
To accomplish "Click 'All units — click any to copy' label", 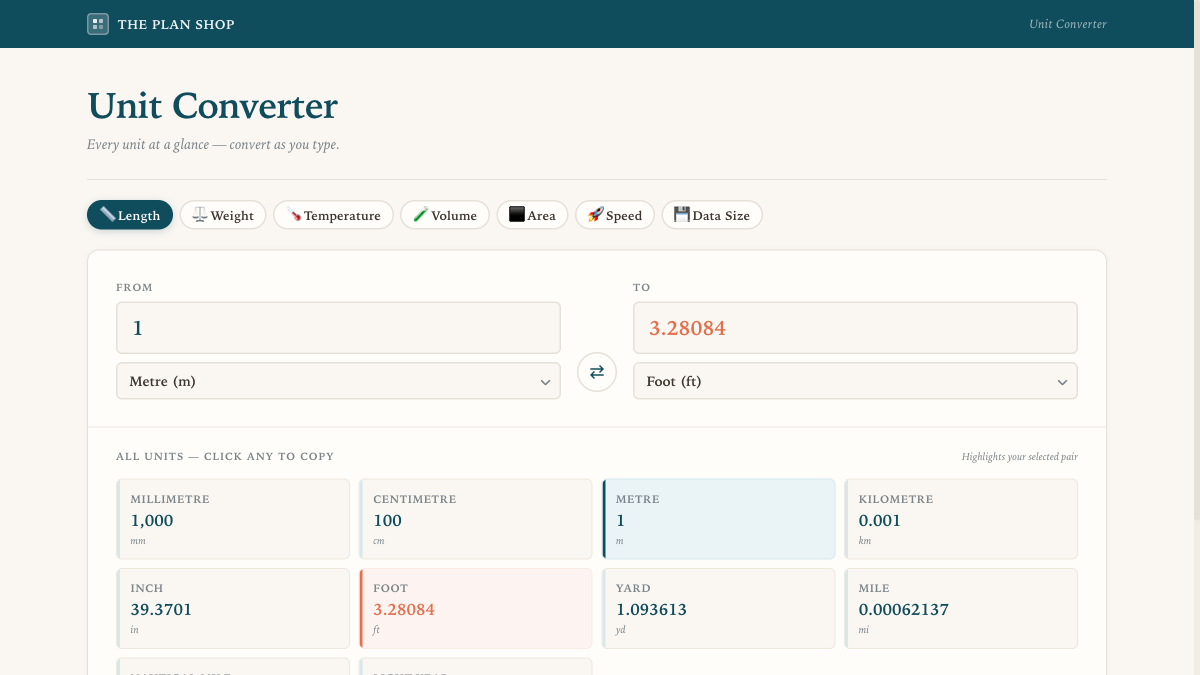I will coord(225,456).
